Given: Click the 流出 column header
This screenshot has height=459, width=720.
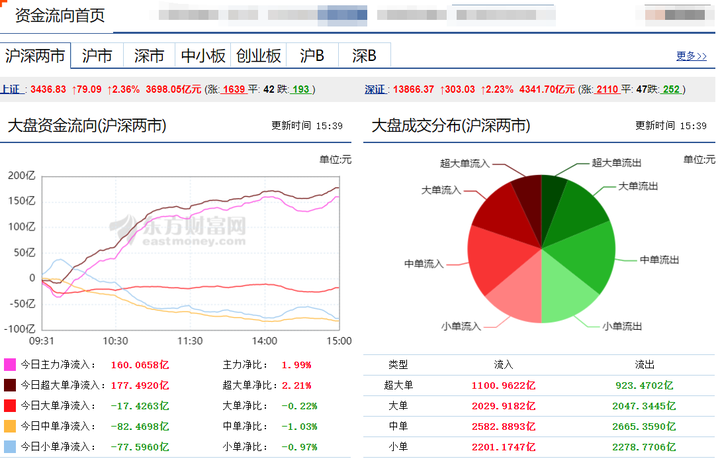Looking at the screenshot, I should point(644,364).
